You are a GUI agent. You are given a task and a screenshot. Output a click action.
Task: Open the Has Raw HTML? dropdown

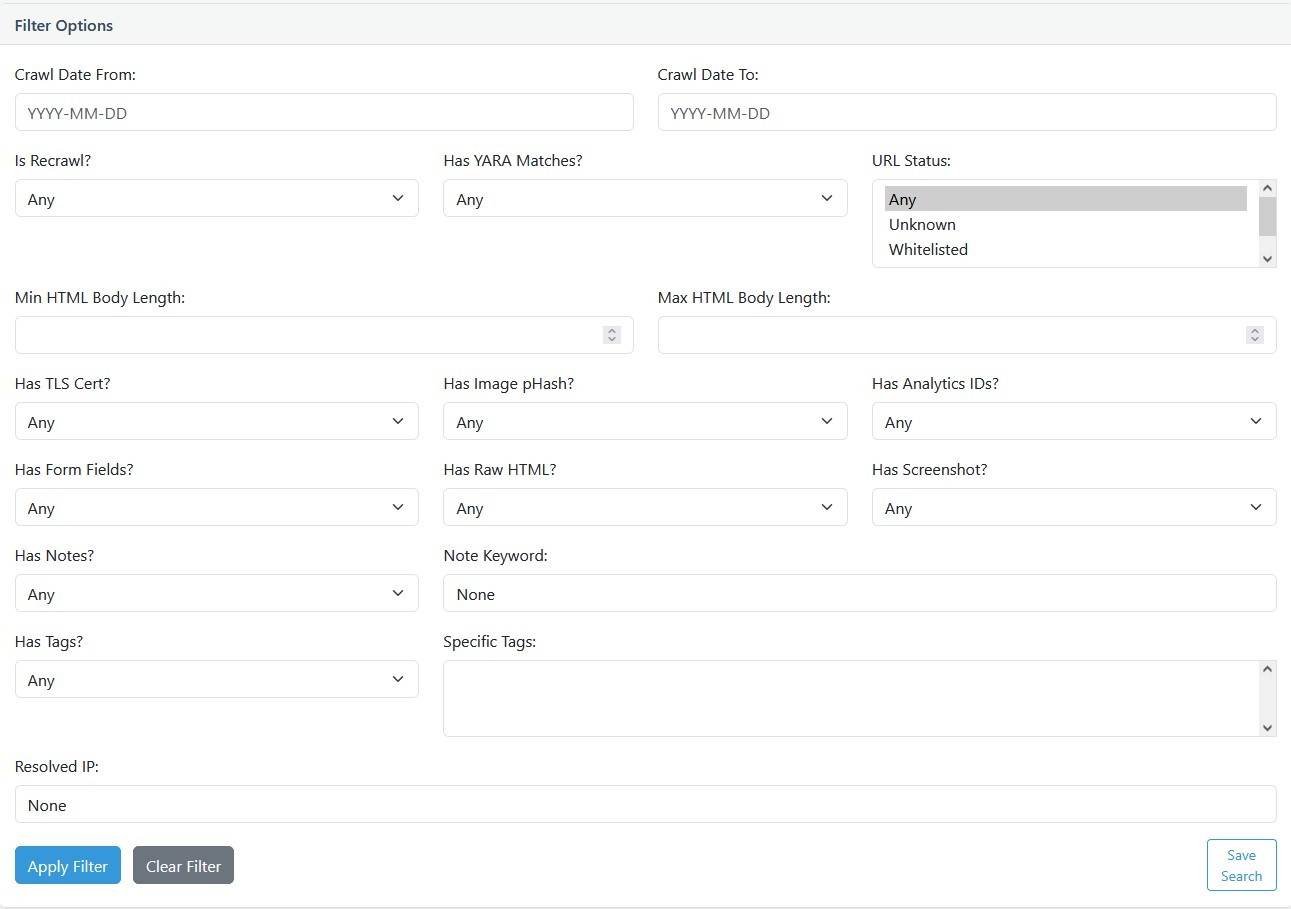point(645,507)
